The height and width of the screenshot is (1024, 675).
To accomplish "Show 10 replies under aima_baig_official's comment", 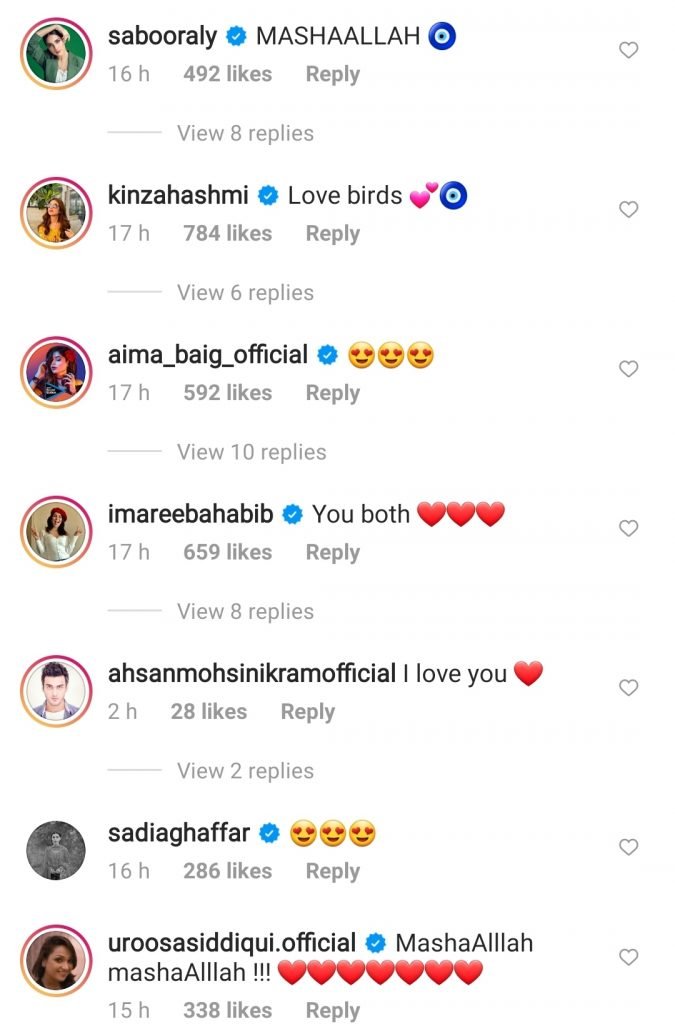I will click(x=251, y=452).
